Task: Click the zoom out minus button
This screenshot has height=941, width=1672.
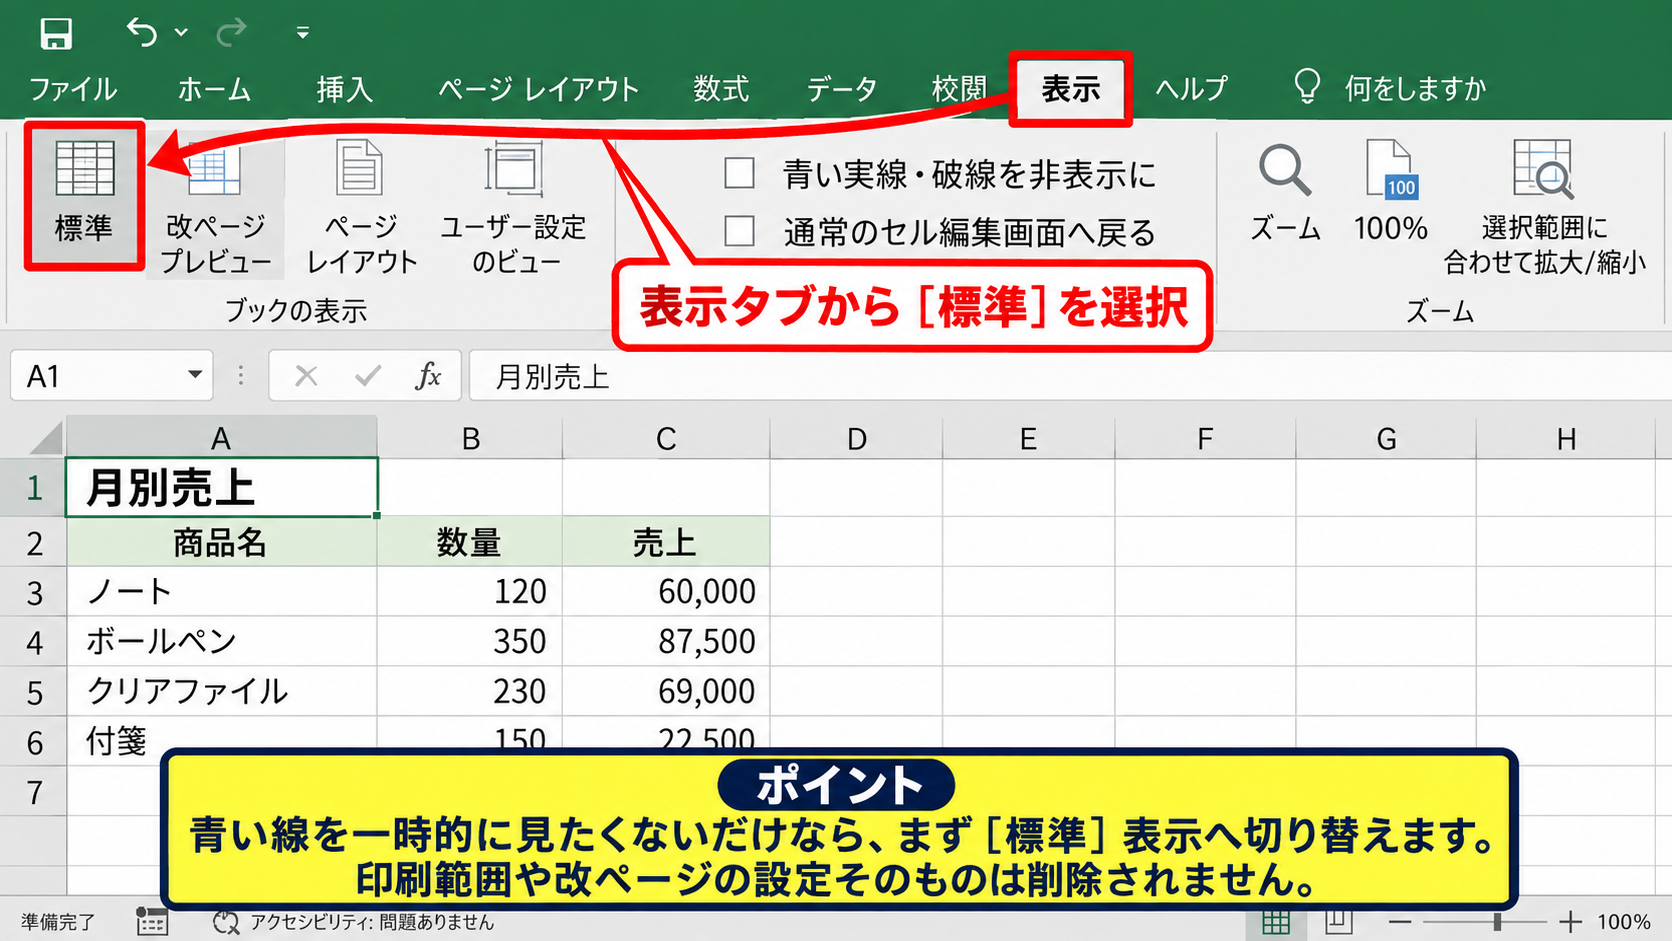Action: 1400,922
